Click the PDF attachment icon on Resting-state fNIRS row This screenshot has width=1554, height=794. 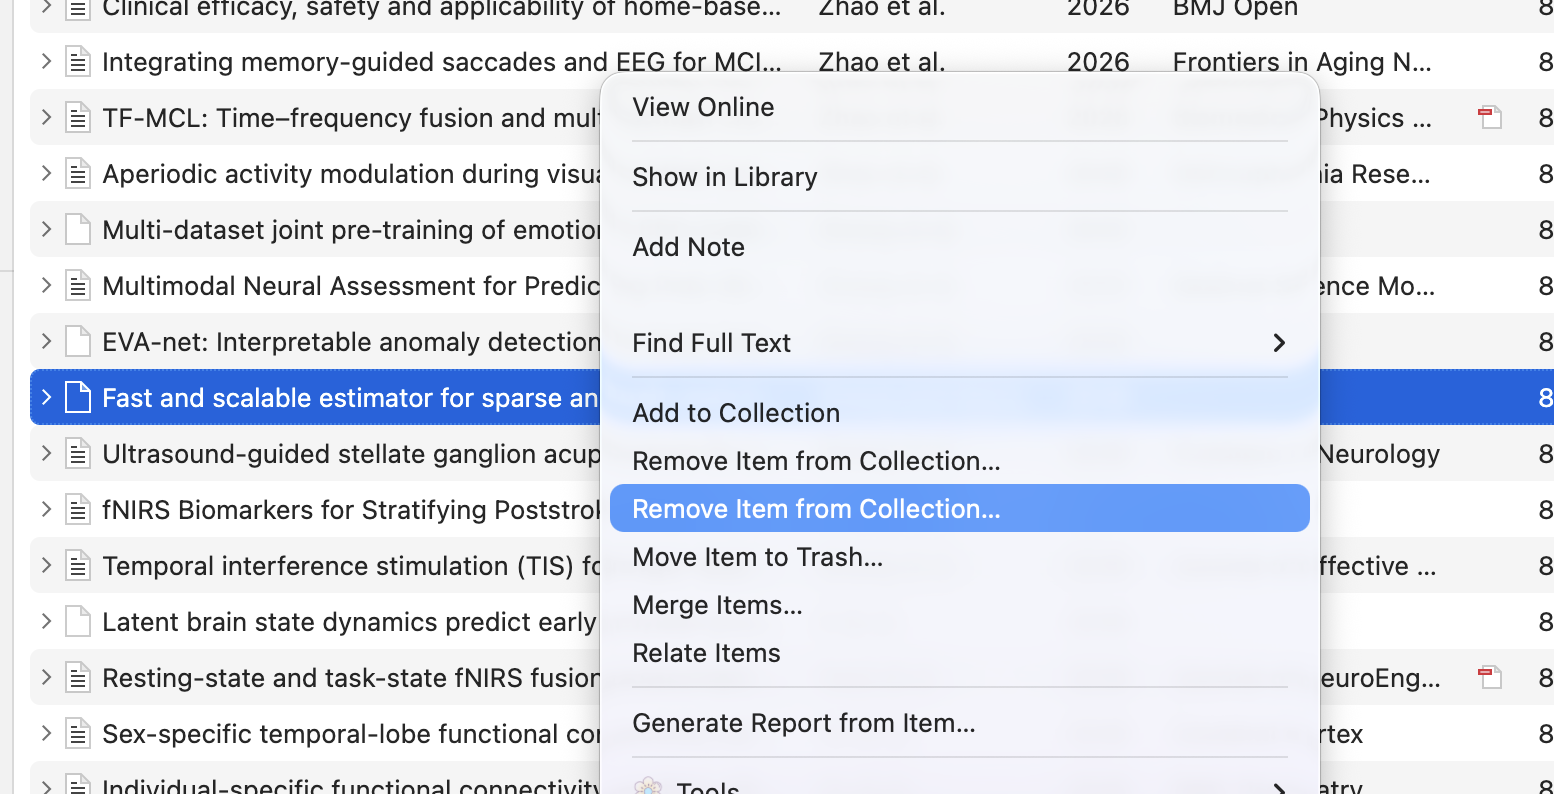click(x=1490, y=678)
